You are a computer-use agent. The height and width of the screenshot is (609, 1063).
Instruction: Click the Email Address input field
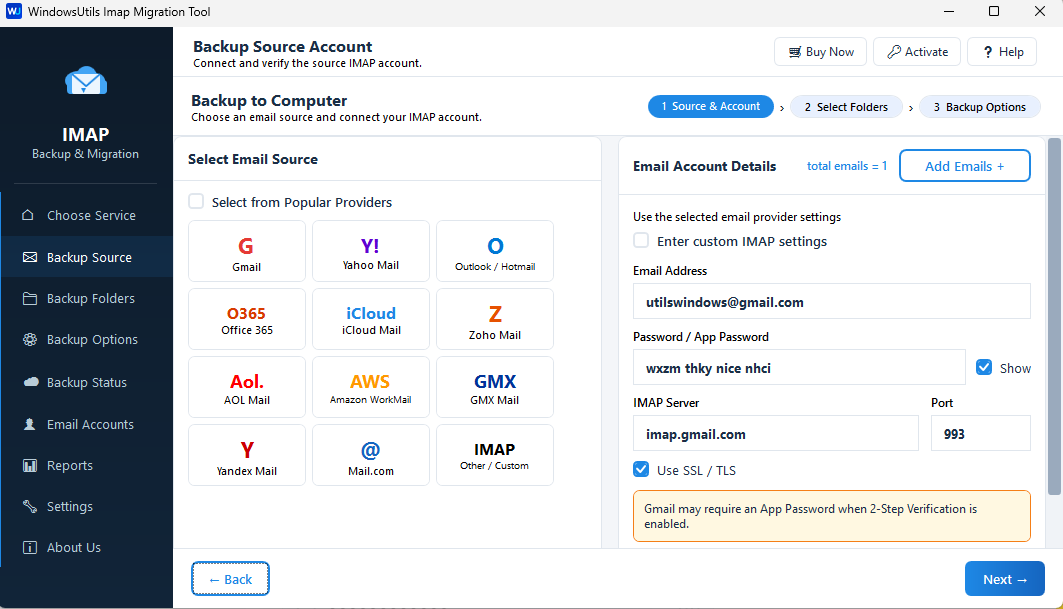point(832,301)
